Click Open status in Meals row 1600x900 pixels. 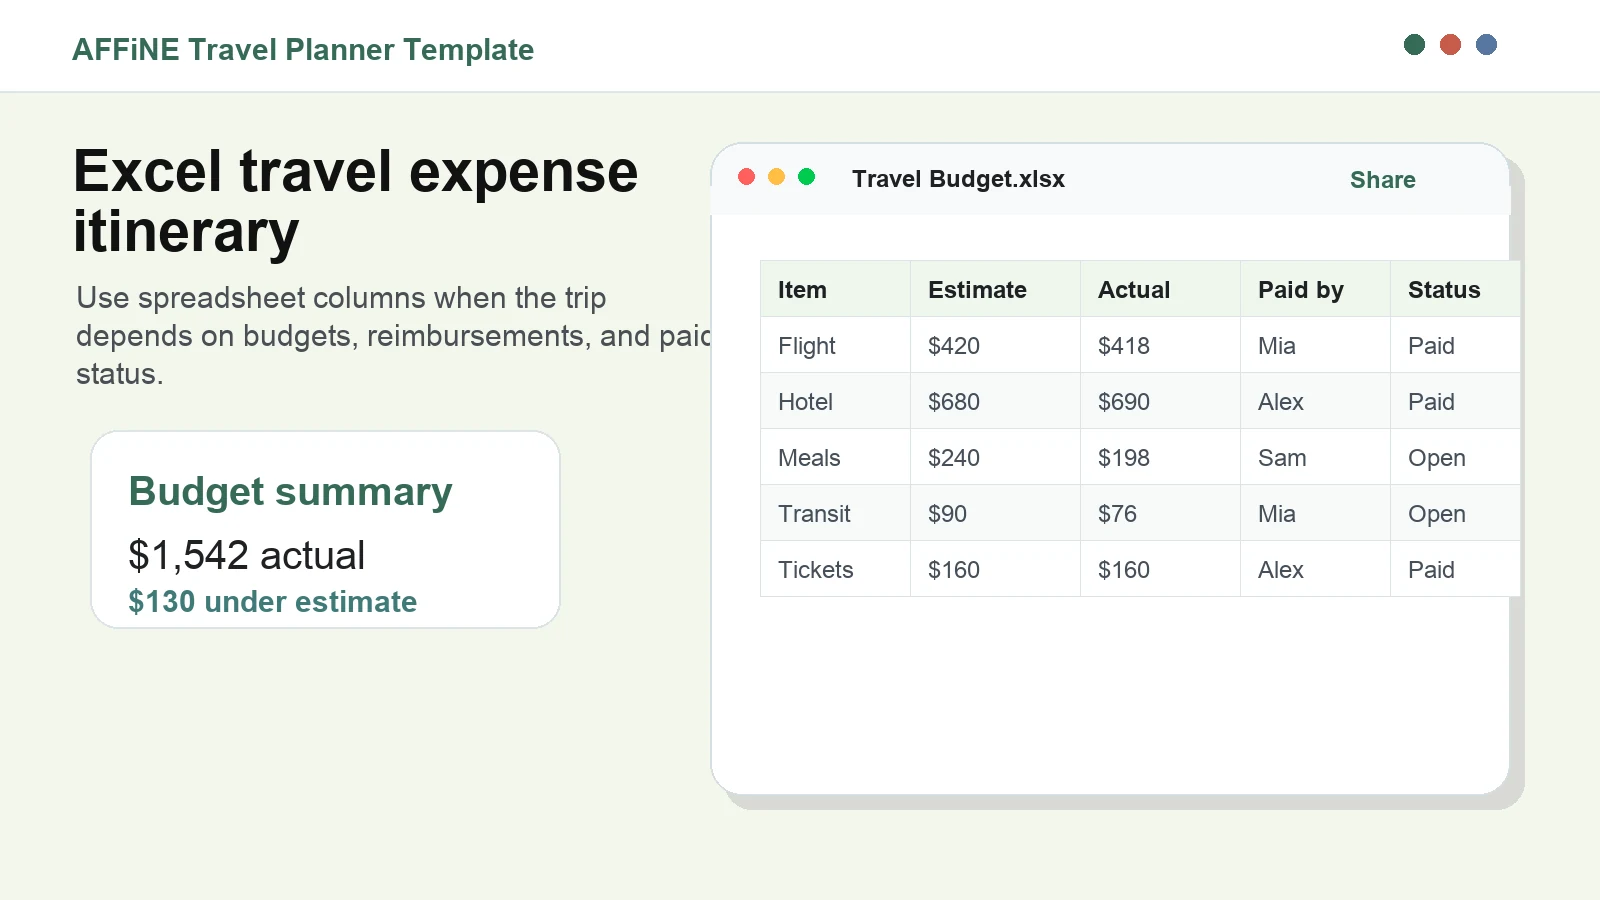point(1455,457)
